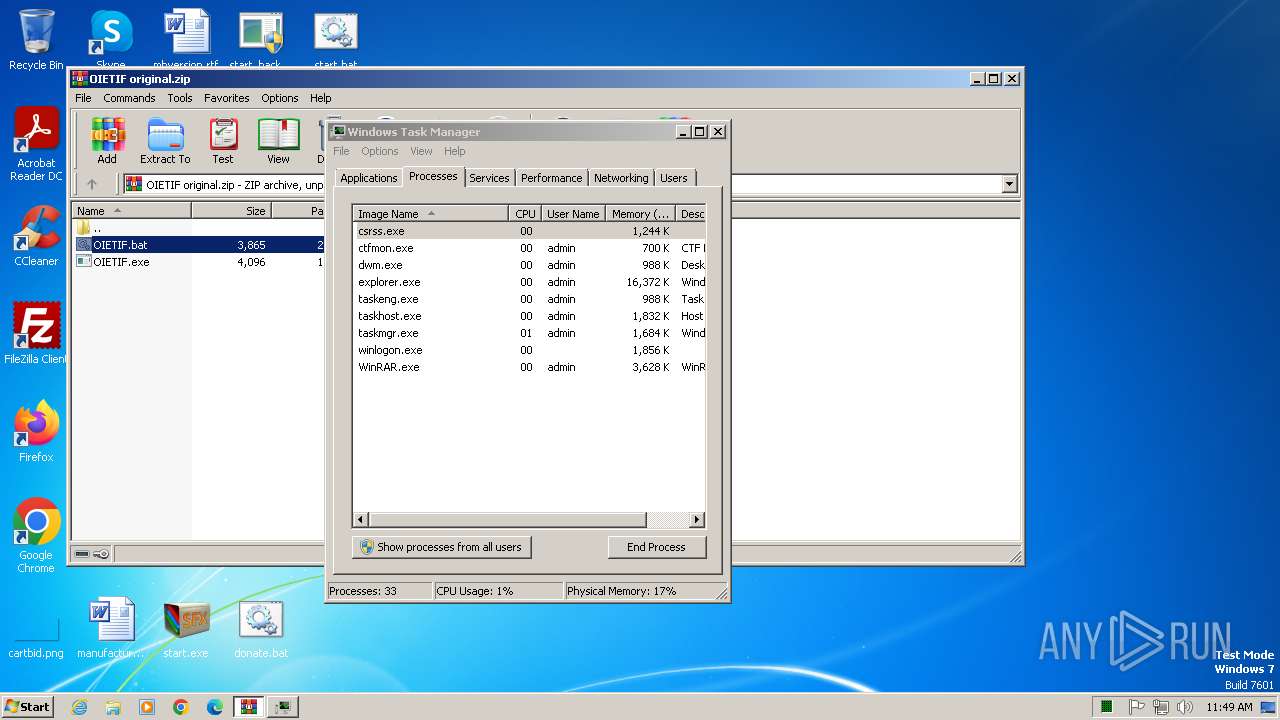
Task: Select the Acrobat Reader DC desktop icon
Action: coord(36,145)
